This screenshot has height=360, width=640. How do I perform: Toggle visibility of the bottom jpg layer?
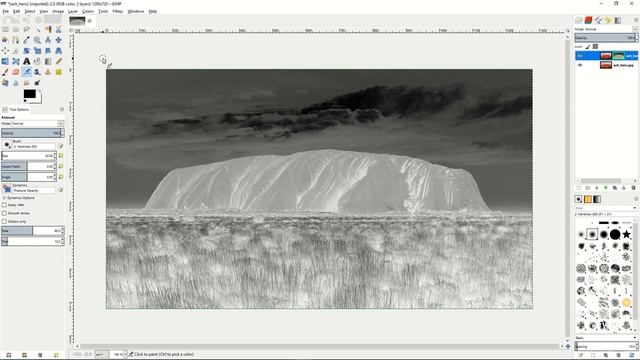coord(580,65)
